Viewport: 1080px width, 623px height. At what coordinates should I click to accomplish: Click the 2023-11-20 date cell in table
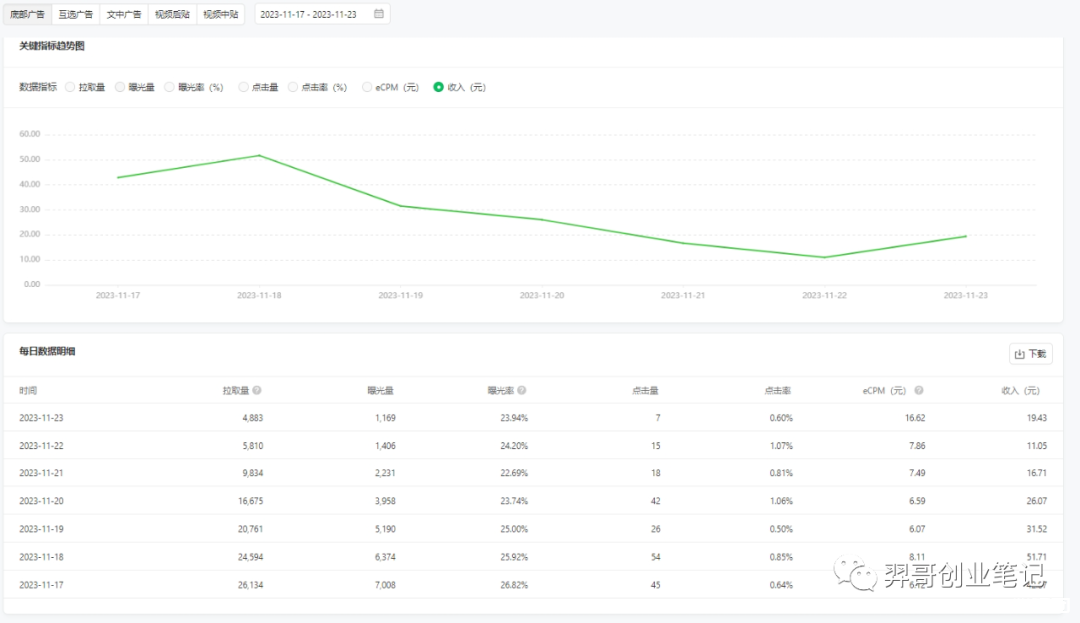pyautogui.click(x=41, y=501)
